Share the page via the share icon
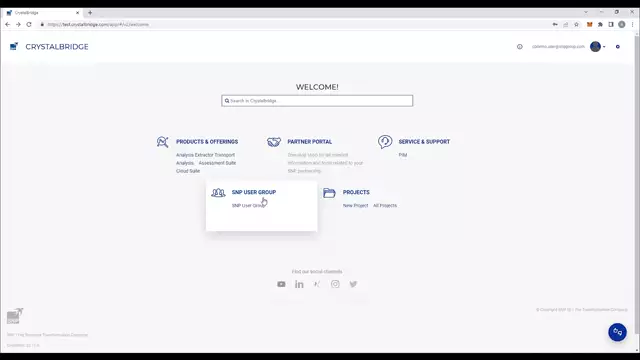This screenshot has height=360, width=640. (566, 24)
